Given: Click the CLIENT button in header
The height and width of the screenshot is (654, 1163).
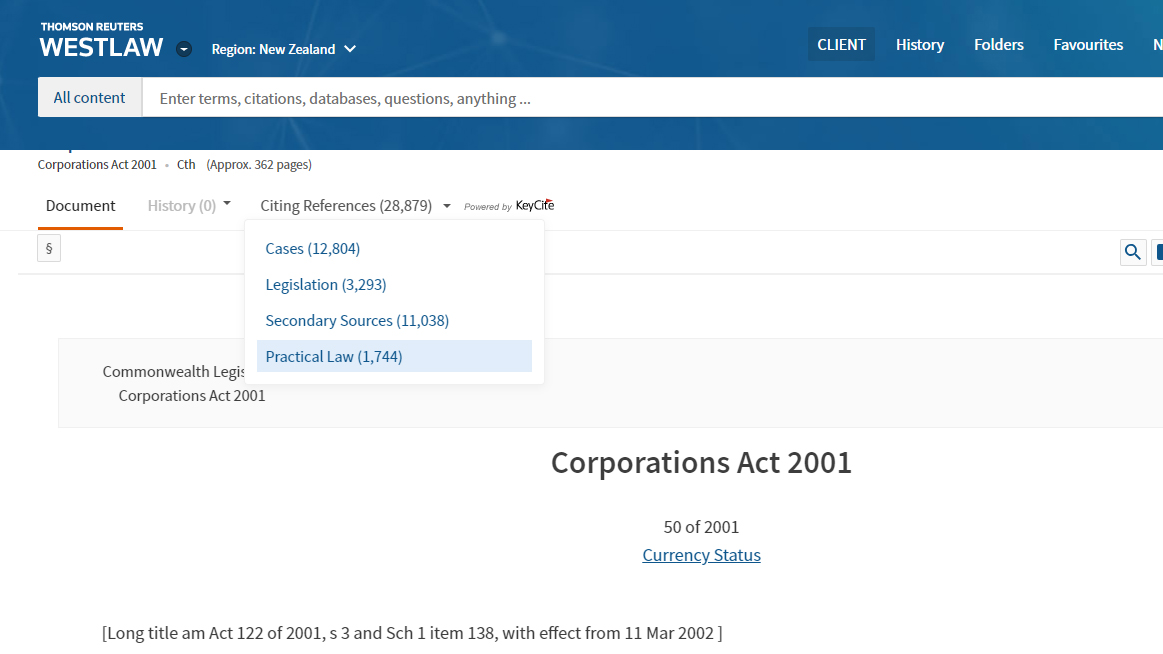Looking at the screenshot, I should click(841, 44).
